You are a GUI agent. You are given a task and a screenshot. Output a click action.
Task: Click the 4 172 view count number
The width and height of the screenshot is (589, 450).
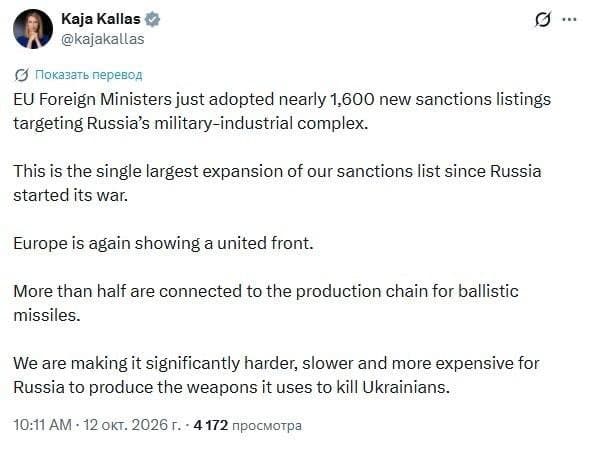(x=210, y=425)
